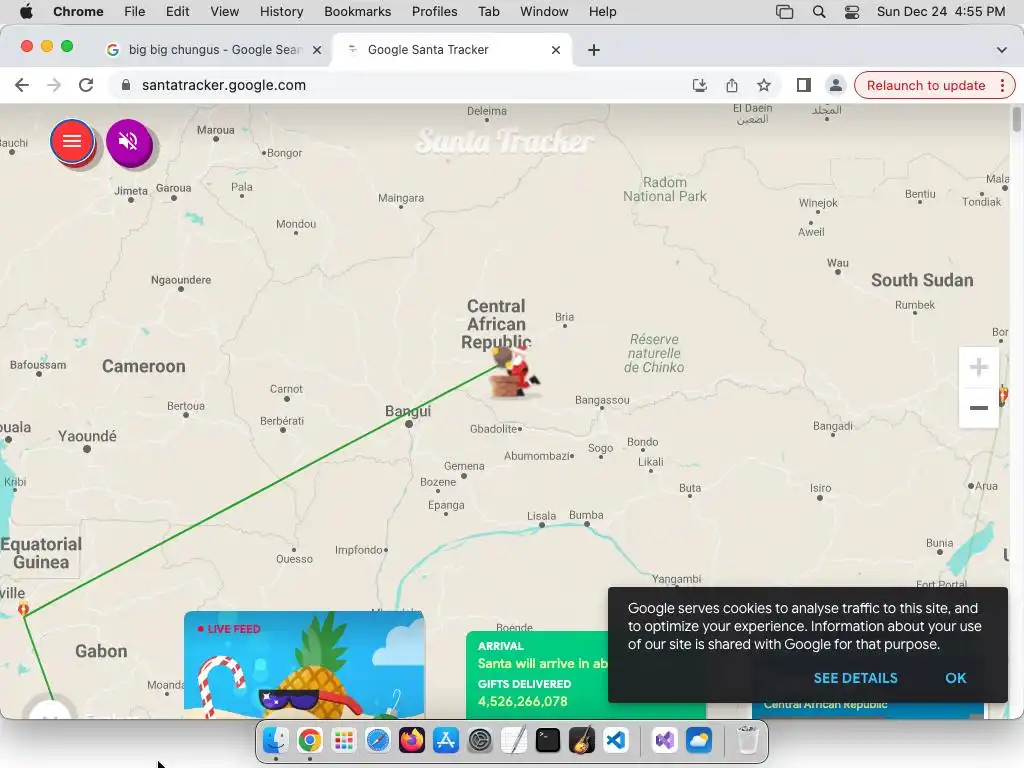Click Relaunch to update button
The image size is (1024, 768).
pyautogui.click(x=925, y=85)
